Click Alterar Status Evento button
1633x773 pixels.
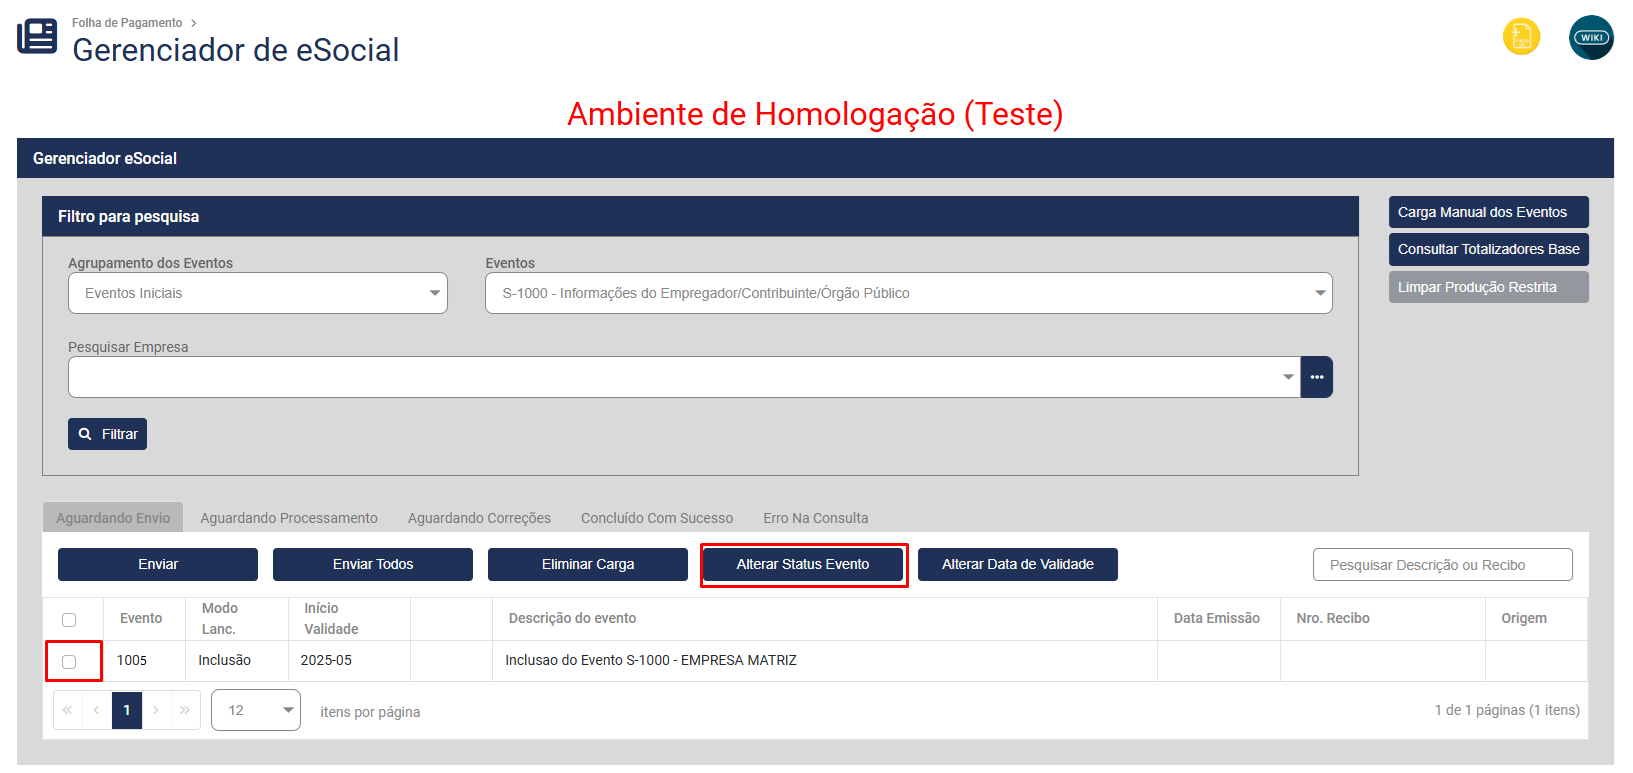pyautogui.click(x=803, y=564)
